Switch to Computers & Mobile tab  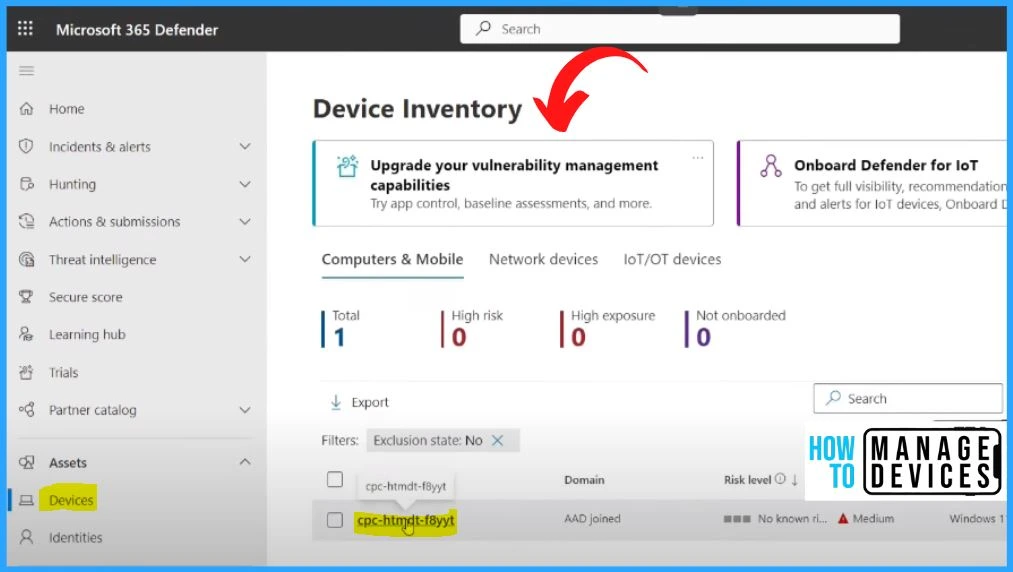coord(392,259)
